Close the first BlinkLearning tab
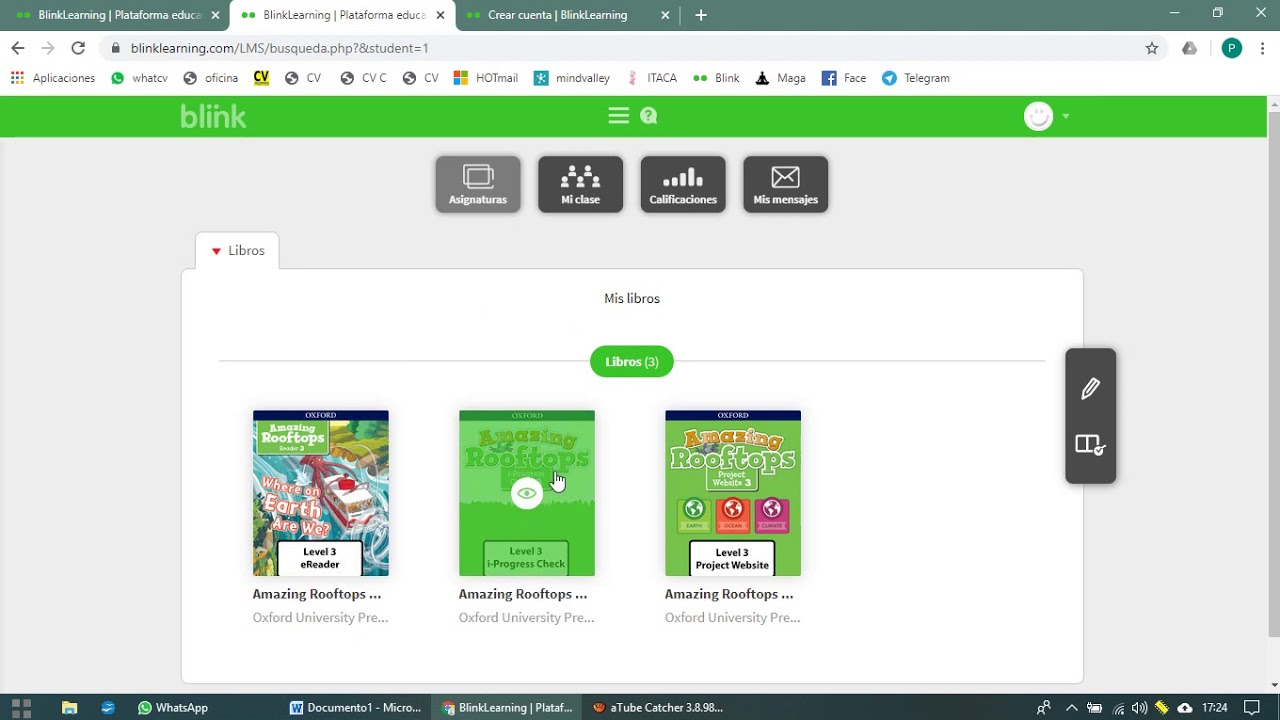 [x=215, y=15]
